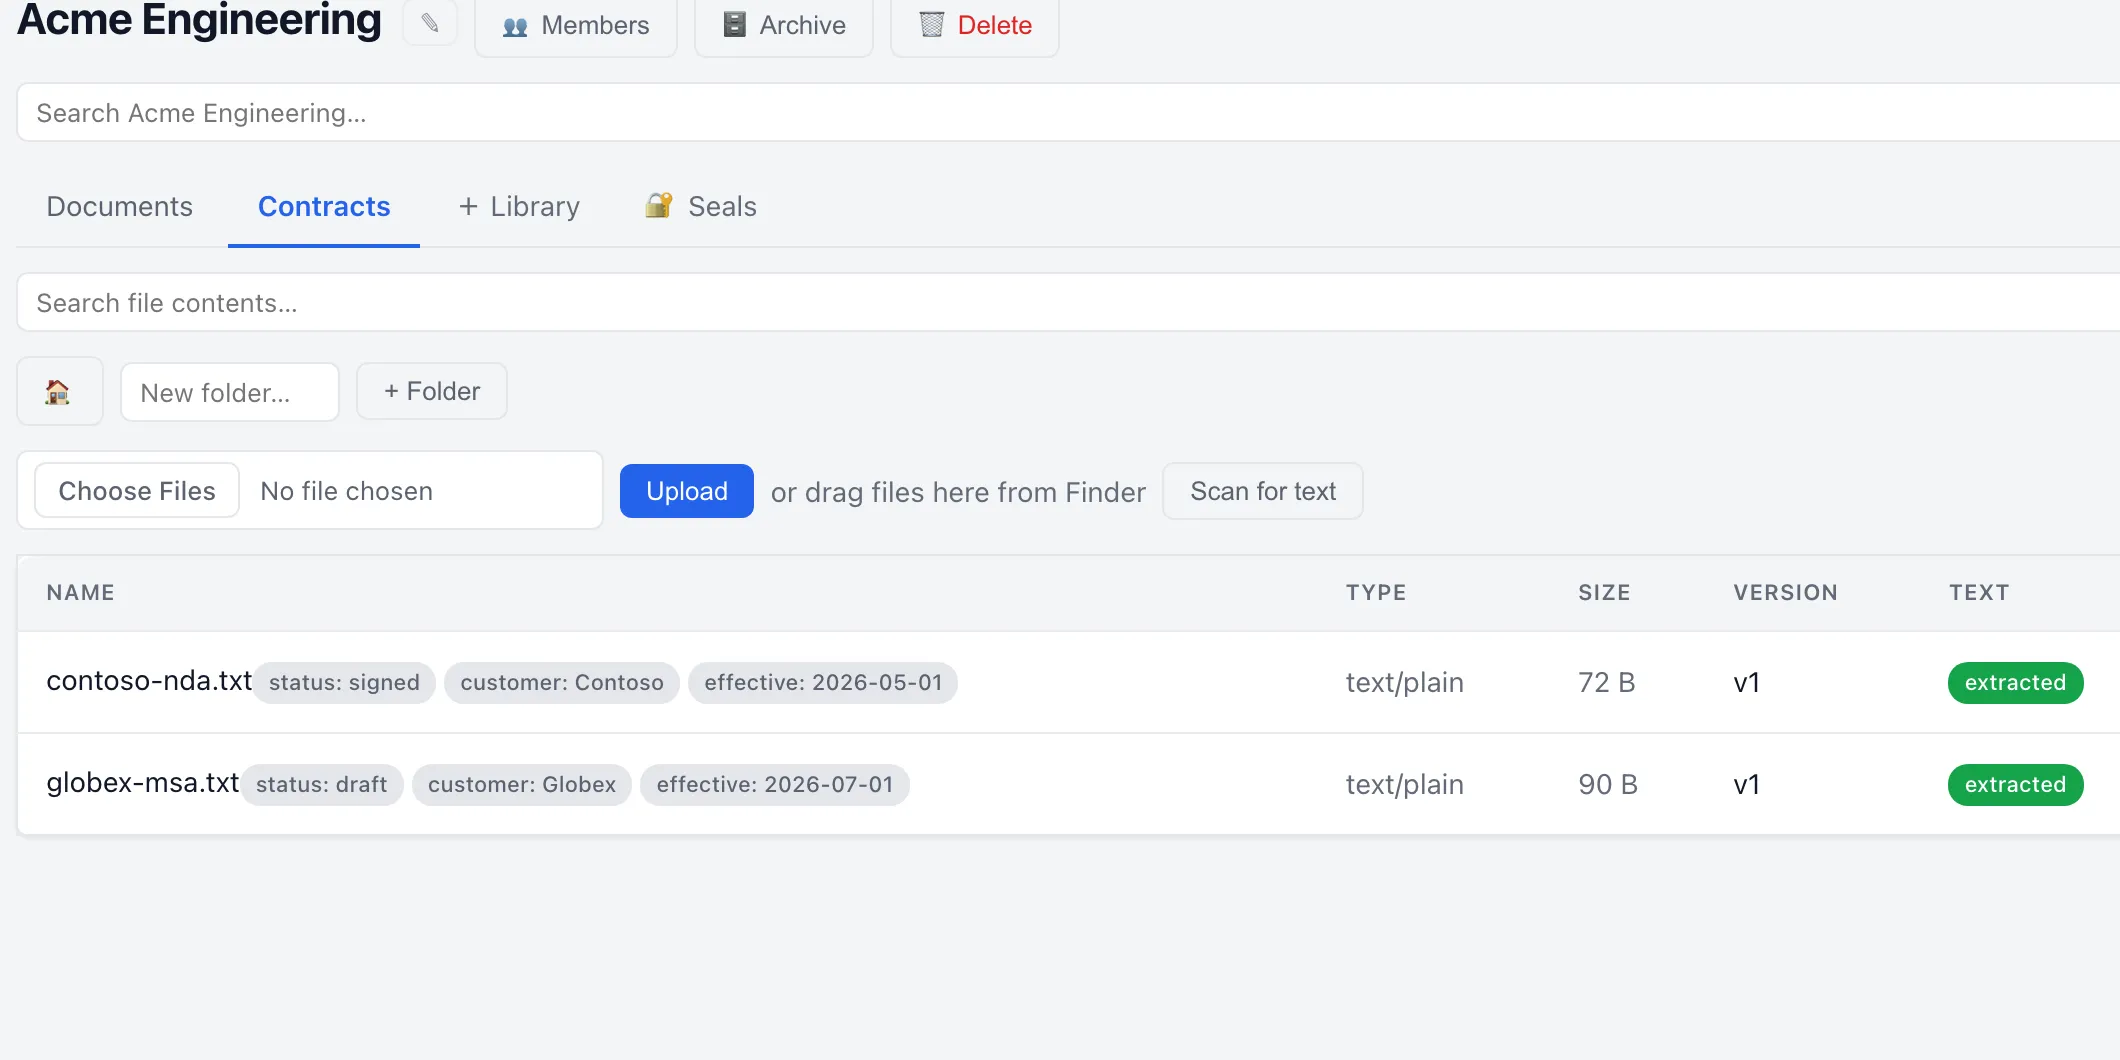
Task: Click the red Delete button
Action: tap(975, 25)
